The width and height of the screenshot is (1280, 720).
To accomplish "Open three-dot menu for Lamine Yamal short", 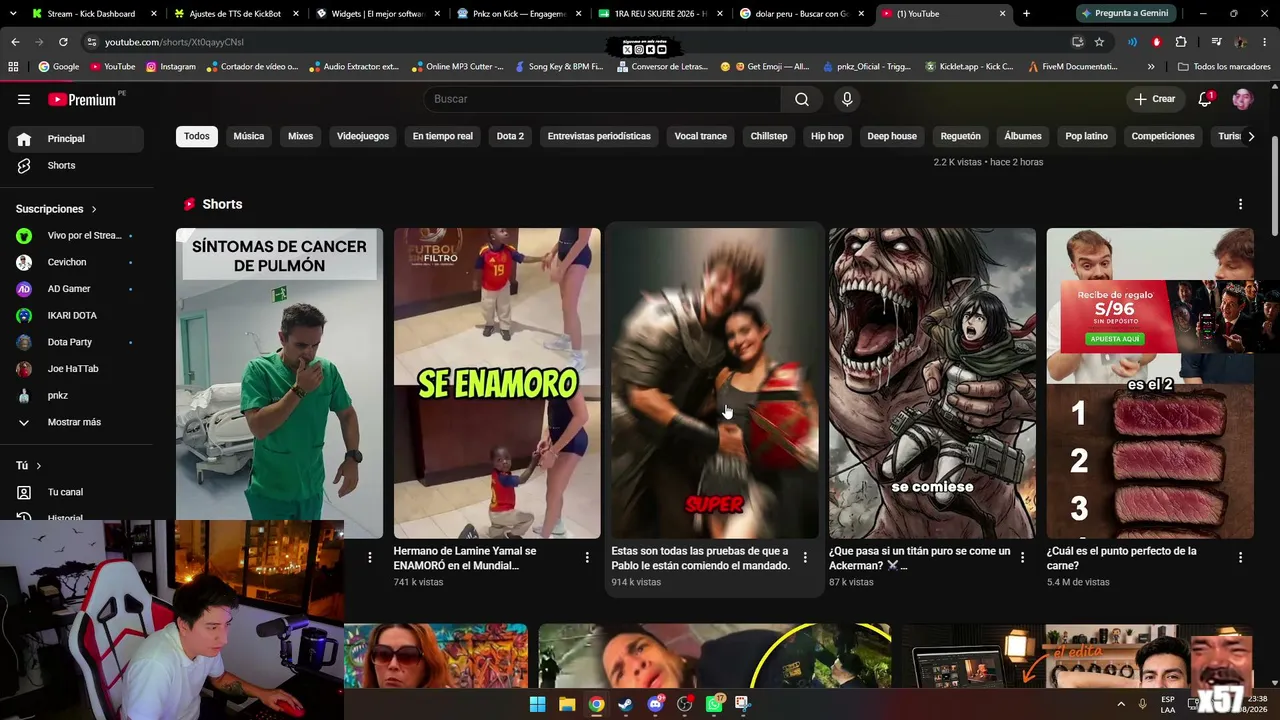I will click(x=587, y=557).
